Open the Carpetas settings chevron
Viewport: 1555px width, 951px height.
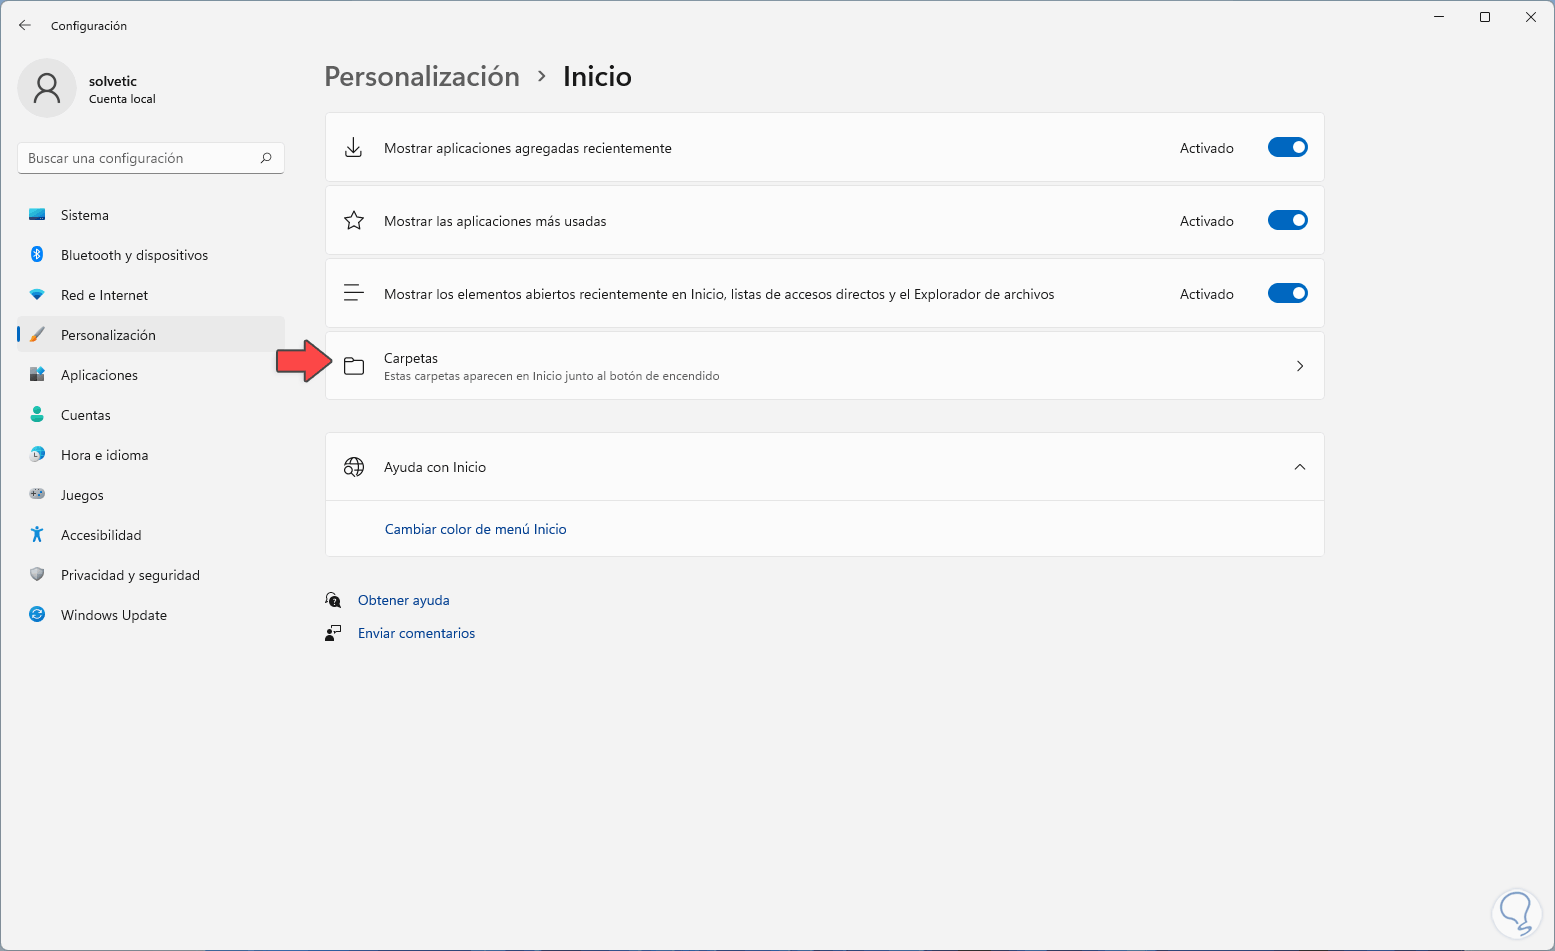[x=1299, y=366]
